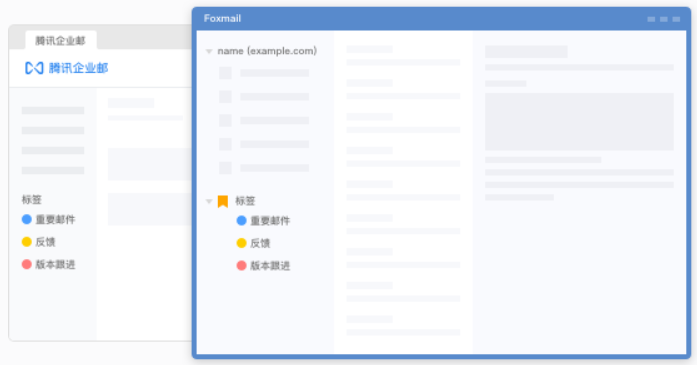The height and width of the screenshot is (365, 697).
Task: Click the Foxmail title bar text
Action: tap(222, 18)
